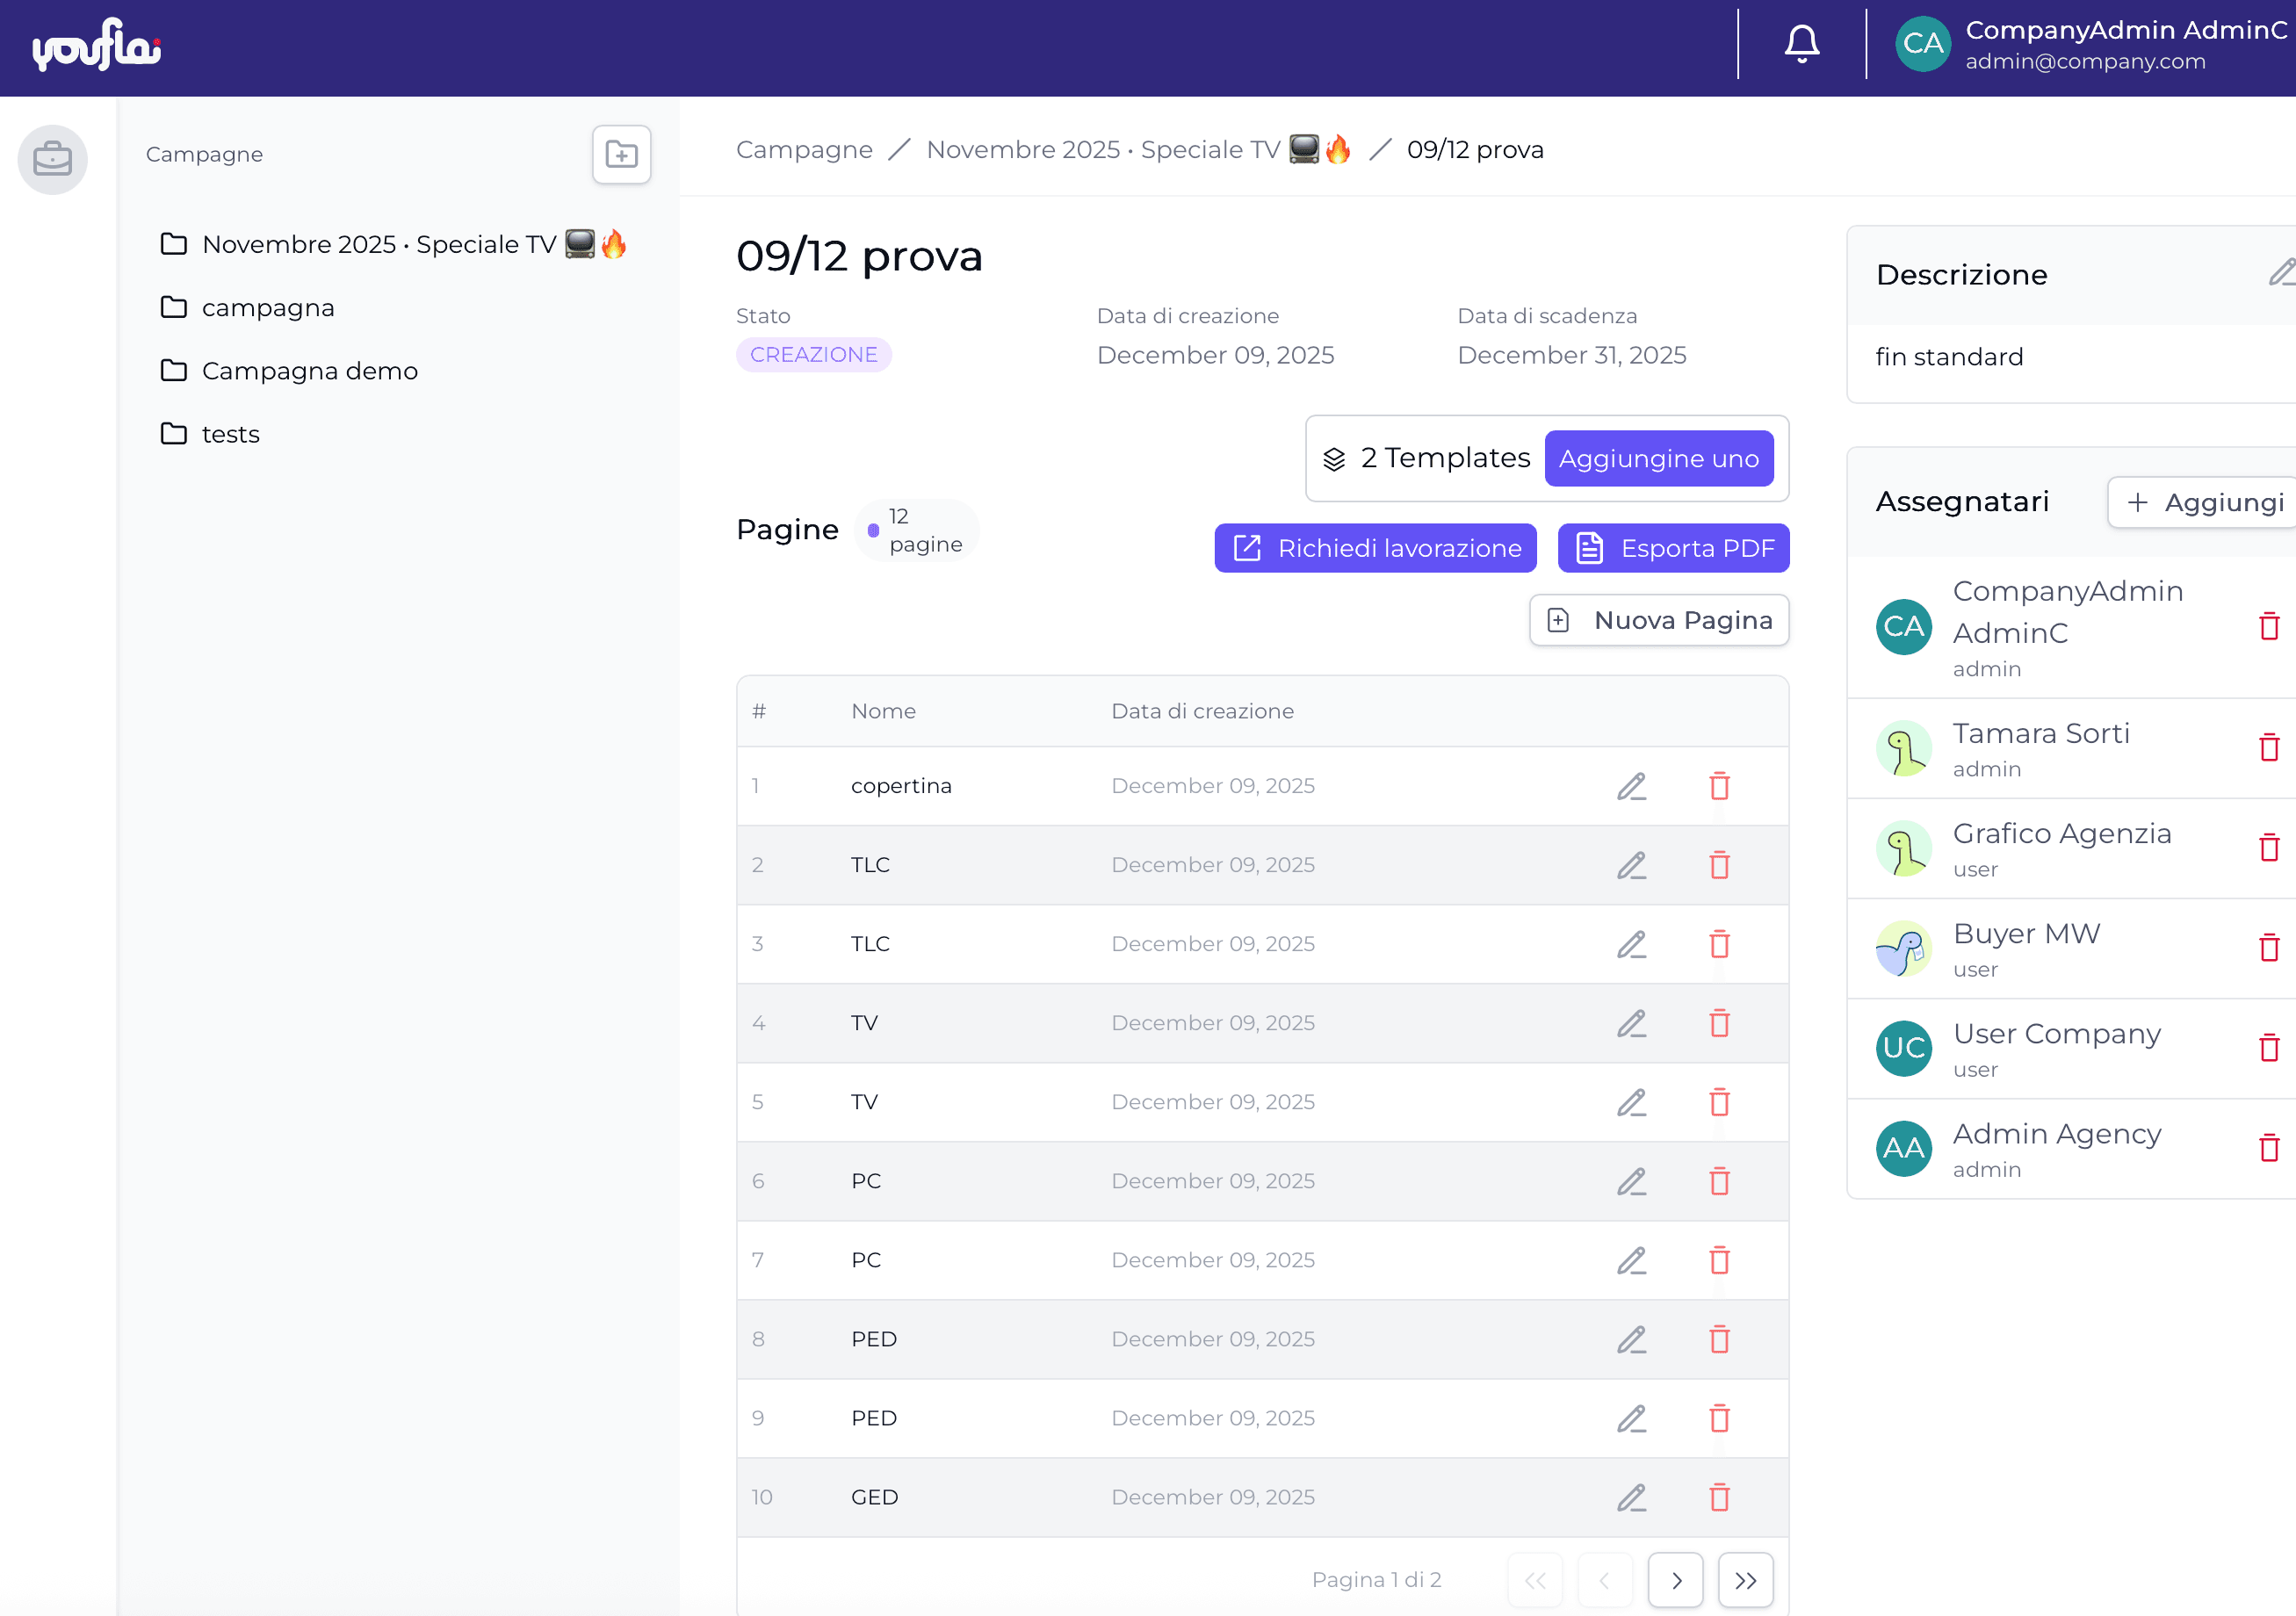The width and height of the screenshot is (2296, 1616).
Task: Edit the copertina page row
Action: tap(1631, 786)
